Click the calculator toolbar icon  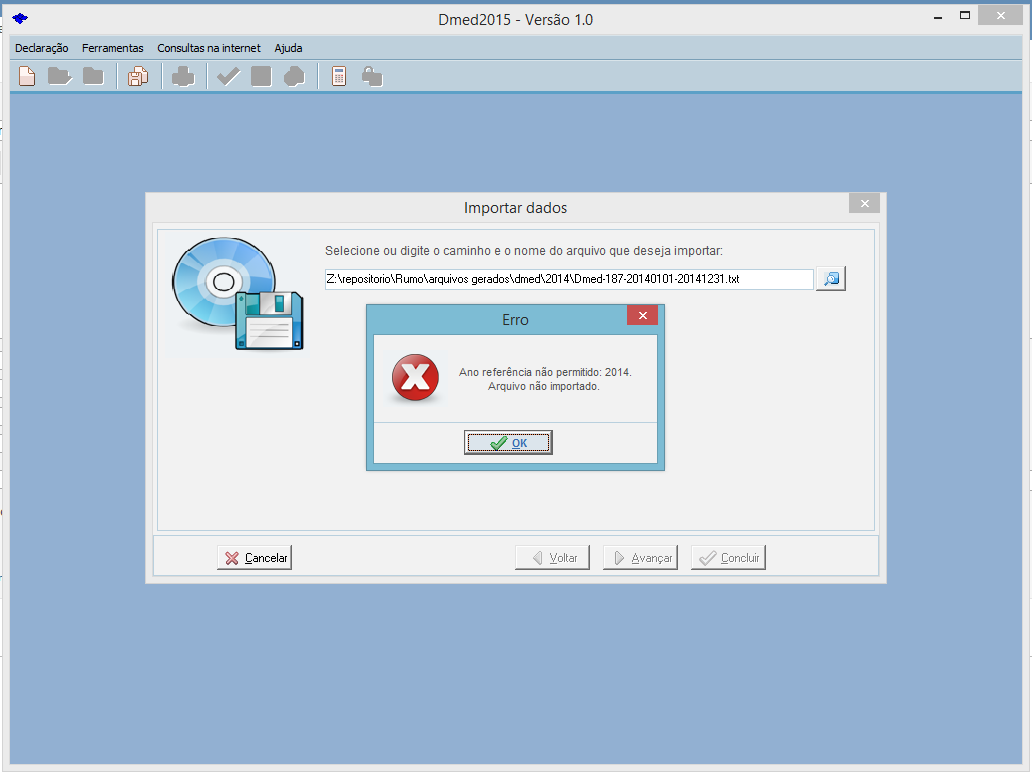click(x=339, y=76)
